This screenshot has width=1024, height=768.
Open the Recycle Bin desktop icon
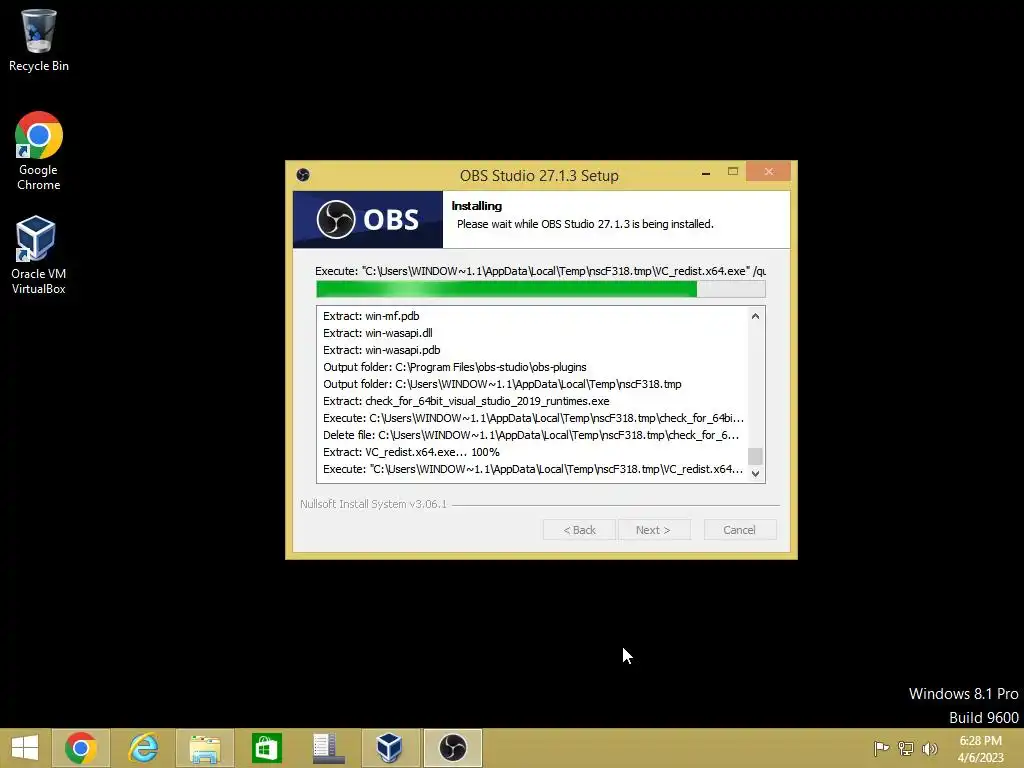click(x=39, y=40)
